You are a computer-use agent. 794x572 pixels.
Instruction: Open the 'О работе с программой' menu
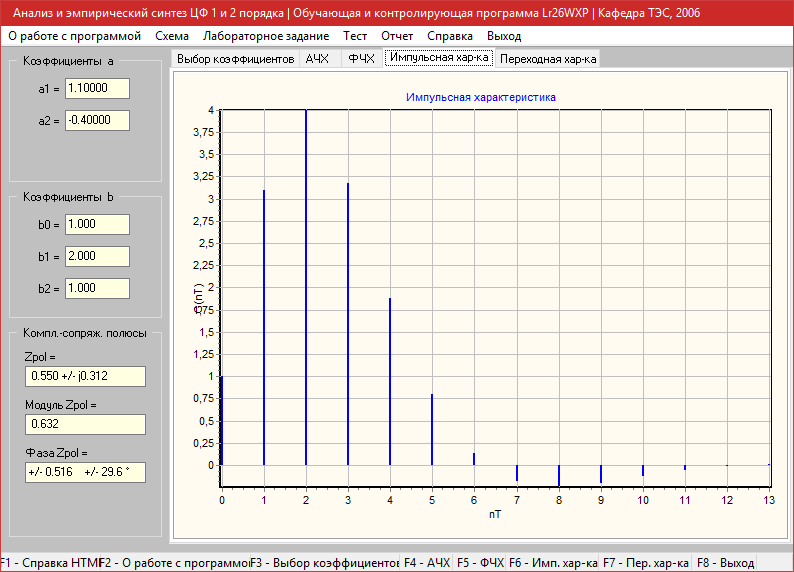tap(74, 36)
